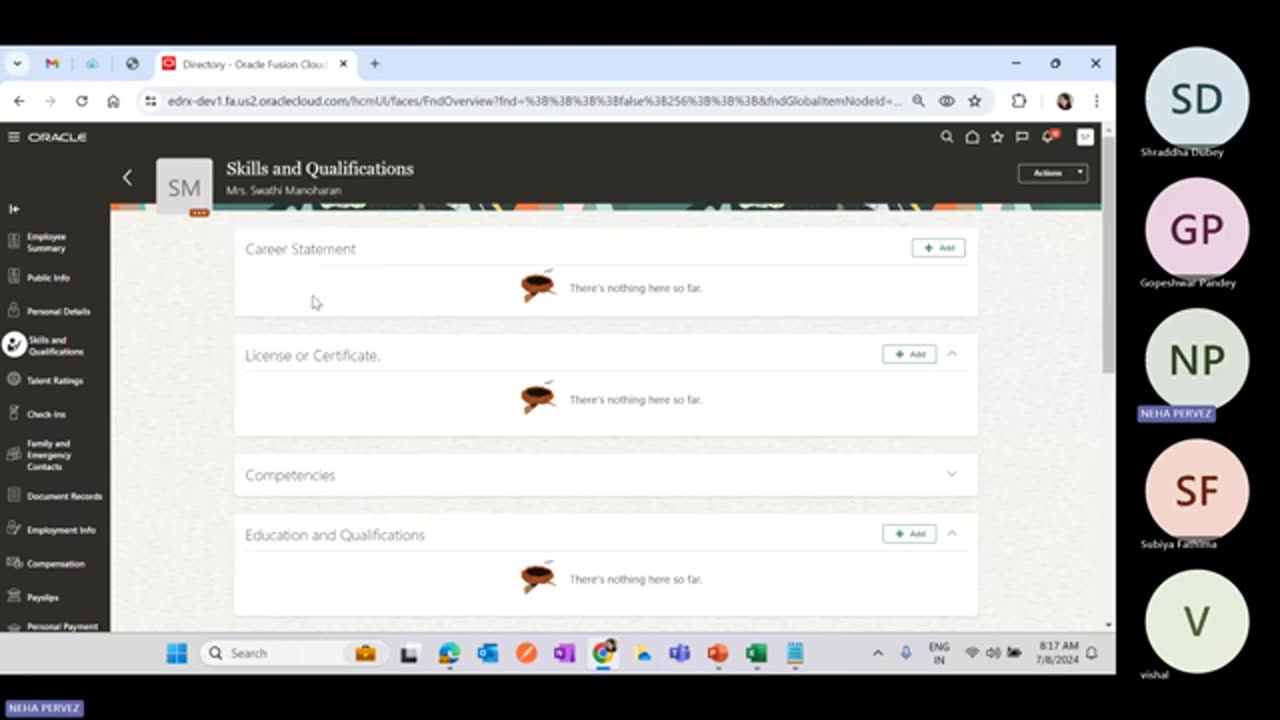The height and width of the screenshot is (720, 1280).
Task: Add a Career Statement
Action: pyautogui.click(x=938, y=248)
